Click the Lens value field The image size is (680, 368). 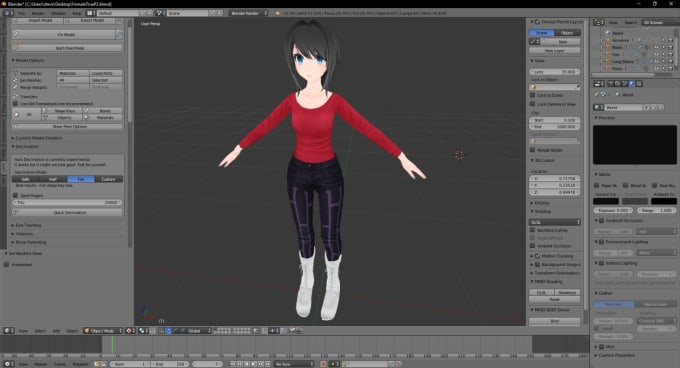(x=555, y=72)
